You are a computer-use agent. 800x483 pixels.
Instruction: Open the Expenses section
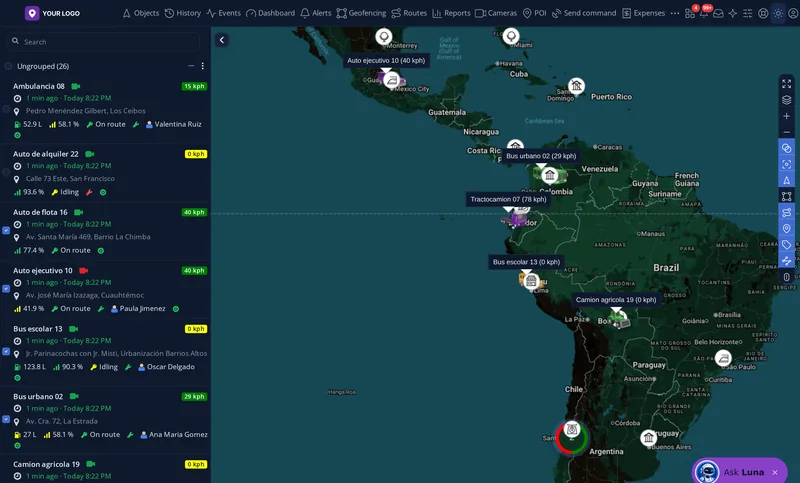coord(643,13)
